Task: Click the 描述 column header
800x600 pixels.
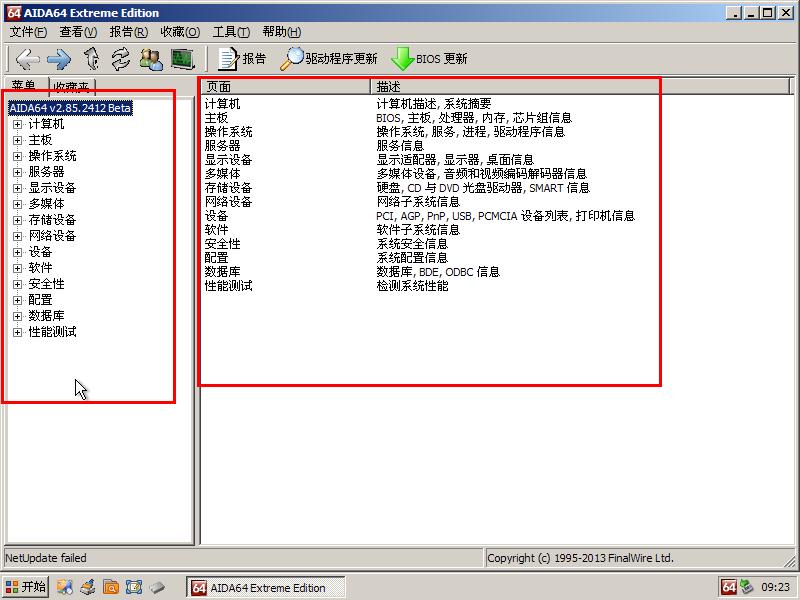Action: pyautogui.click(x=581, y=87)
